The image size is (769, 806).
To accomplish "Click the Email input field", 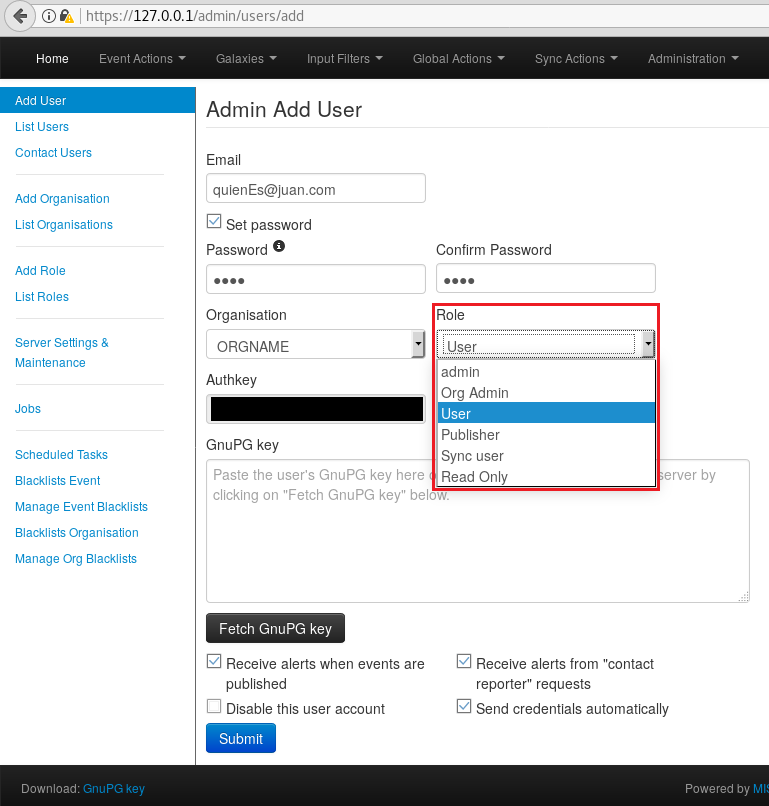I will (x=315, y=188).
